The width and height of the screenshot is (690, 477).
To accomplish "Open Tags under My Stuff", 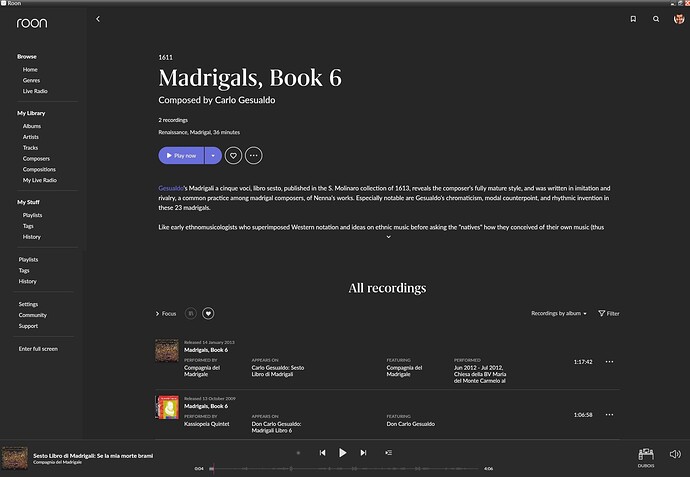I will (x=28, y=226).
